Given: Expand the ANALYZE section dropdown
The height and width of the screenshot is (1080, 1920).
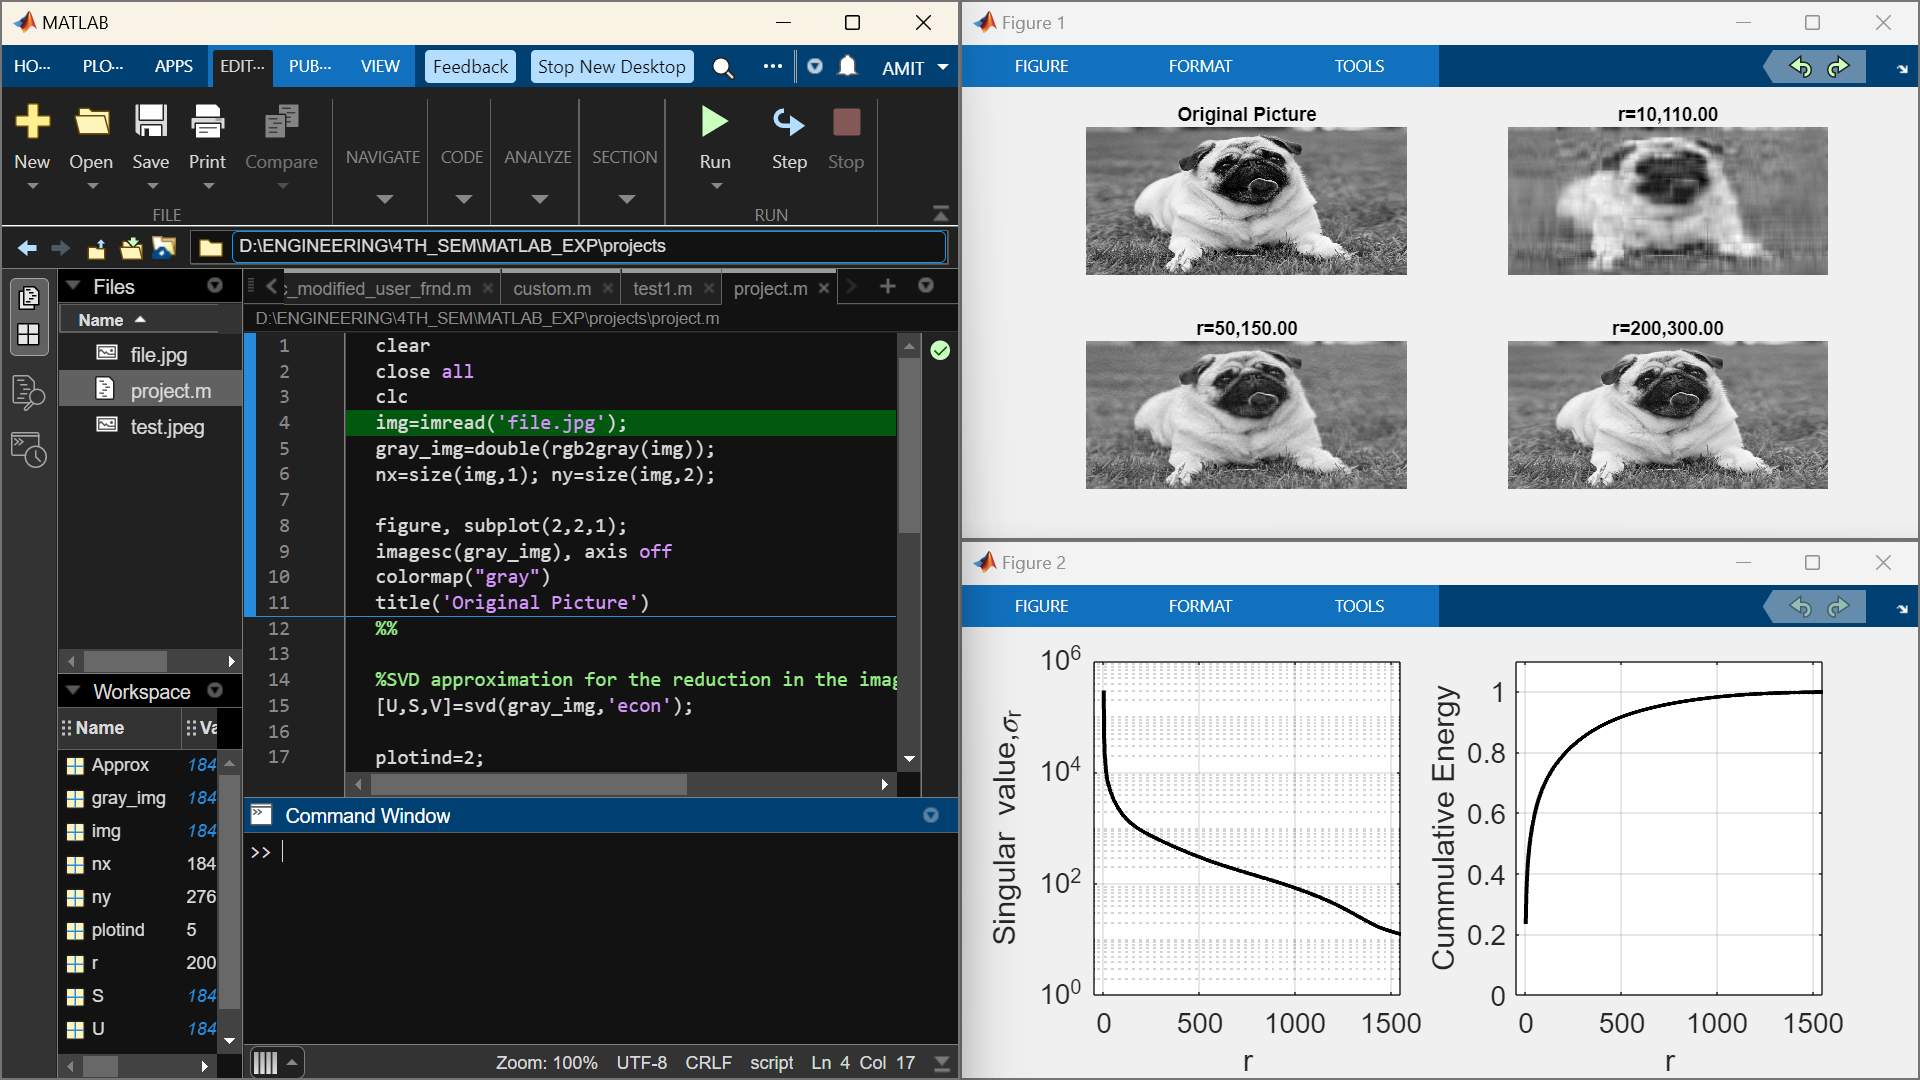Looking at the screenshot, I should (539, 199).
